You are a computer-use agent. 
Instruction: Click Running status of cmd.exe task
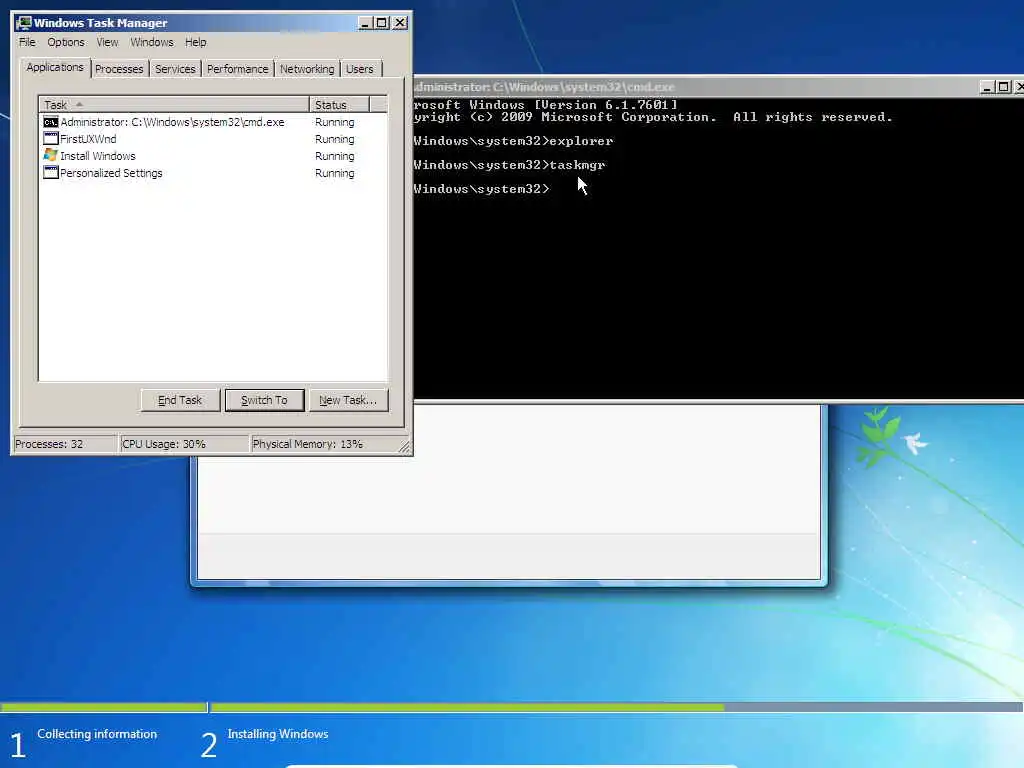[334, 122]
